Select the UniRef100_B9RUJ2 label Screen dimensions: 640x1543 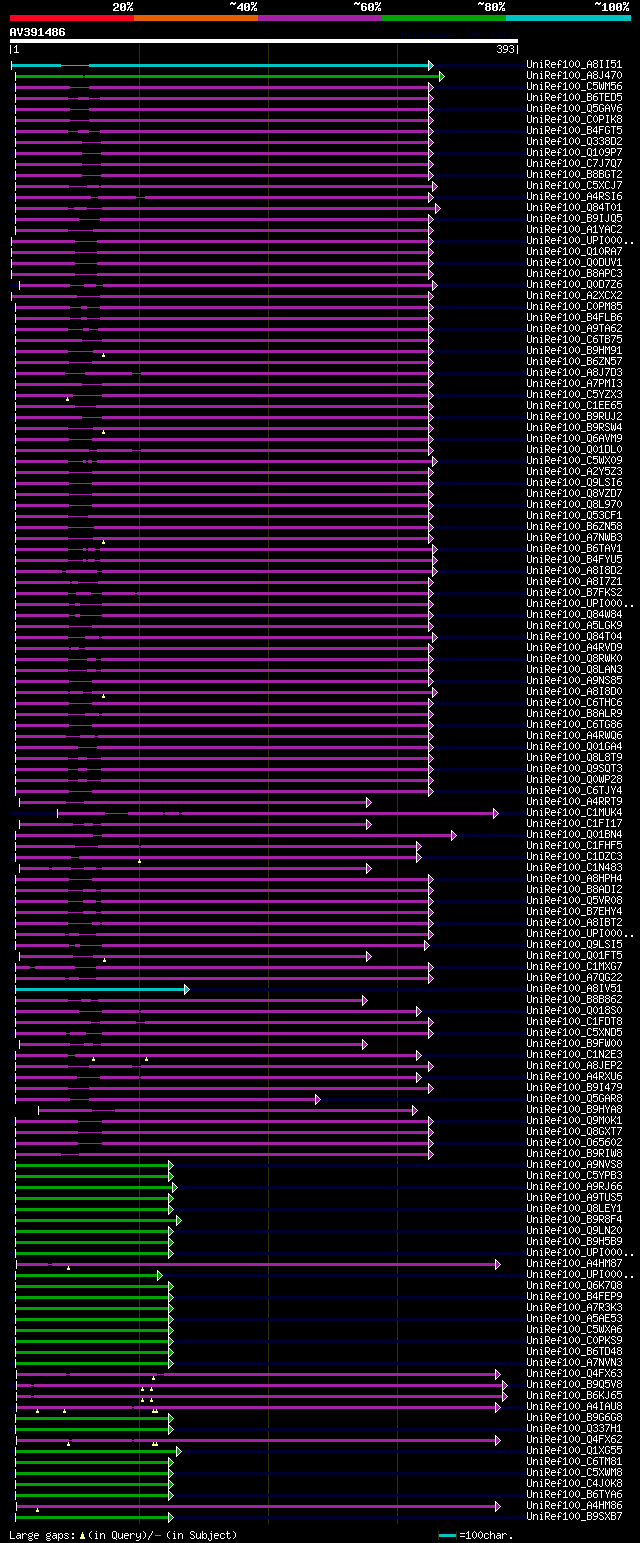click(575, 417)
